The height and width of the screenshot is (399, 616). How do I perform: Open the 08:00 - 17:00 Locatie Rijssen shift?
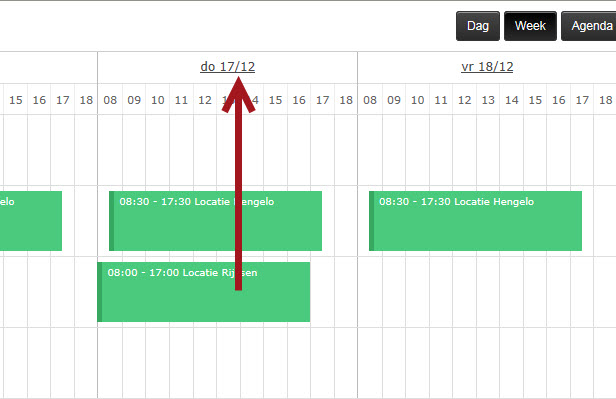[x=204, y=292]
